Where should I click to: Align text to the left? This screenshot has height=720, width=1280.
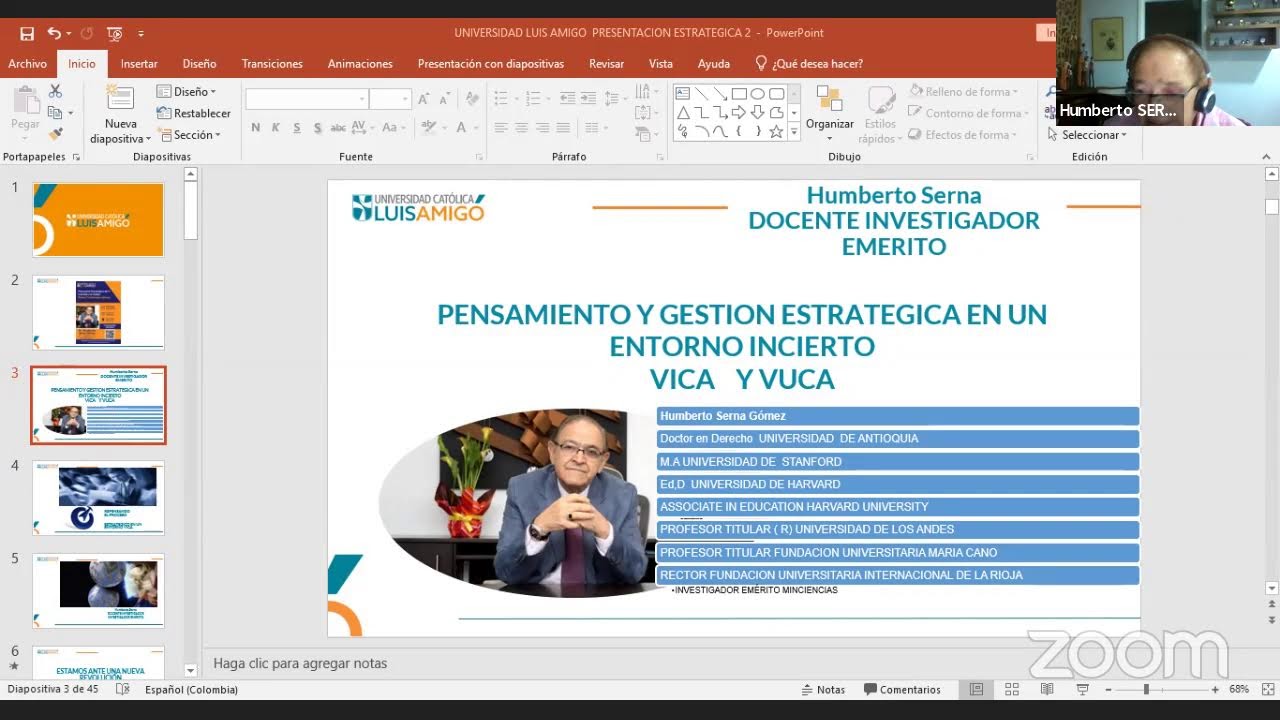[501, 127]
